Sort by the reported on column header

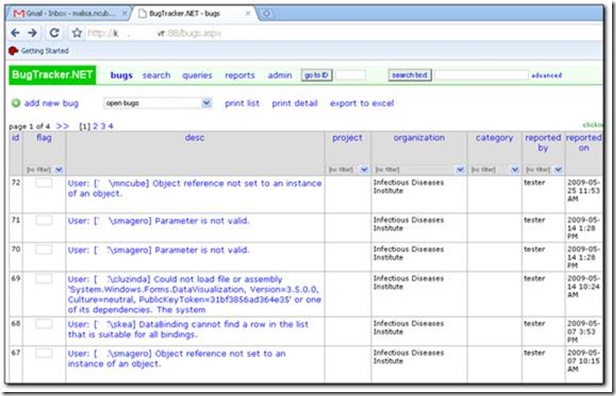click(x=583, y=143)
